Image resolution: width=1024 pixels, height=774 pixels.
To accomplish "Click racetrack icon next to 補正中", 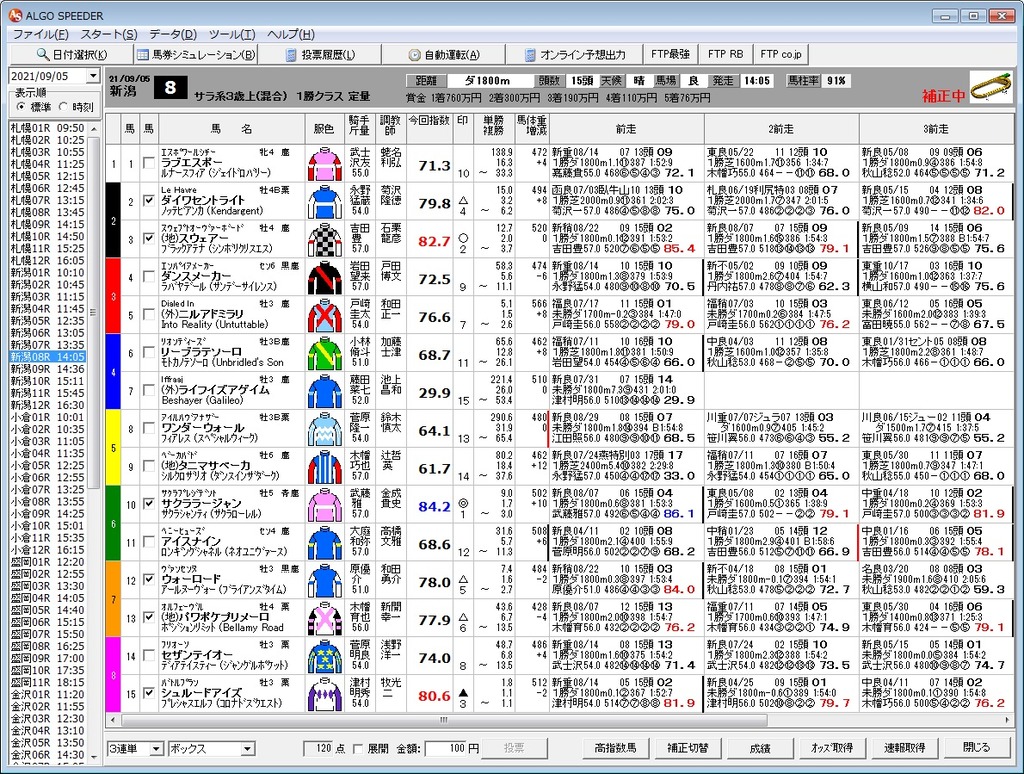I will tap(990, 89).
